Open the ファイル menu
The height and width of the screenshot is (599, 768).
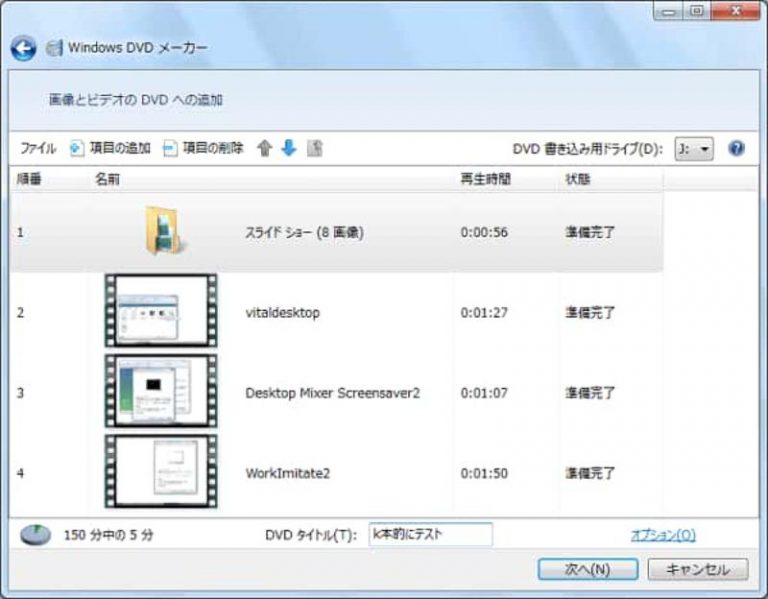click(38, 148)
